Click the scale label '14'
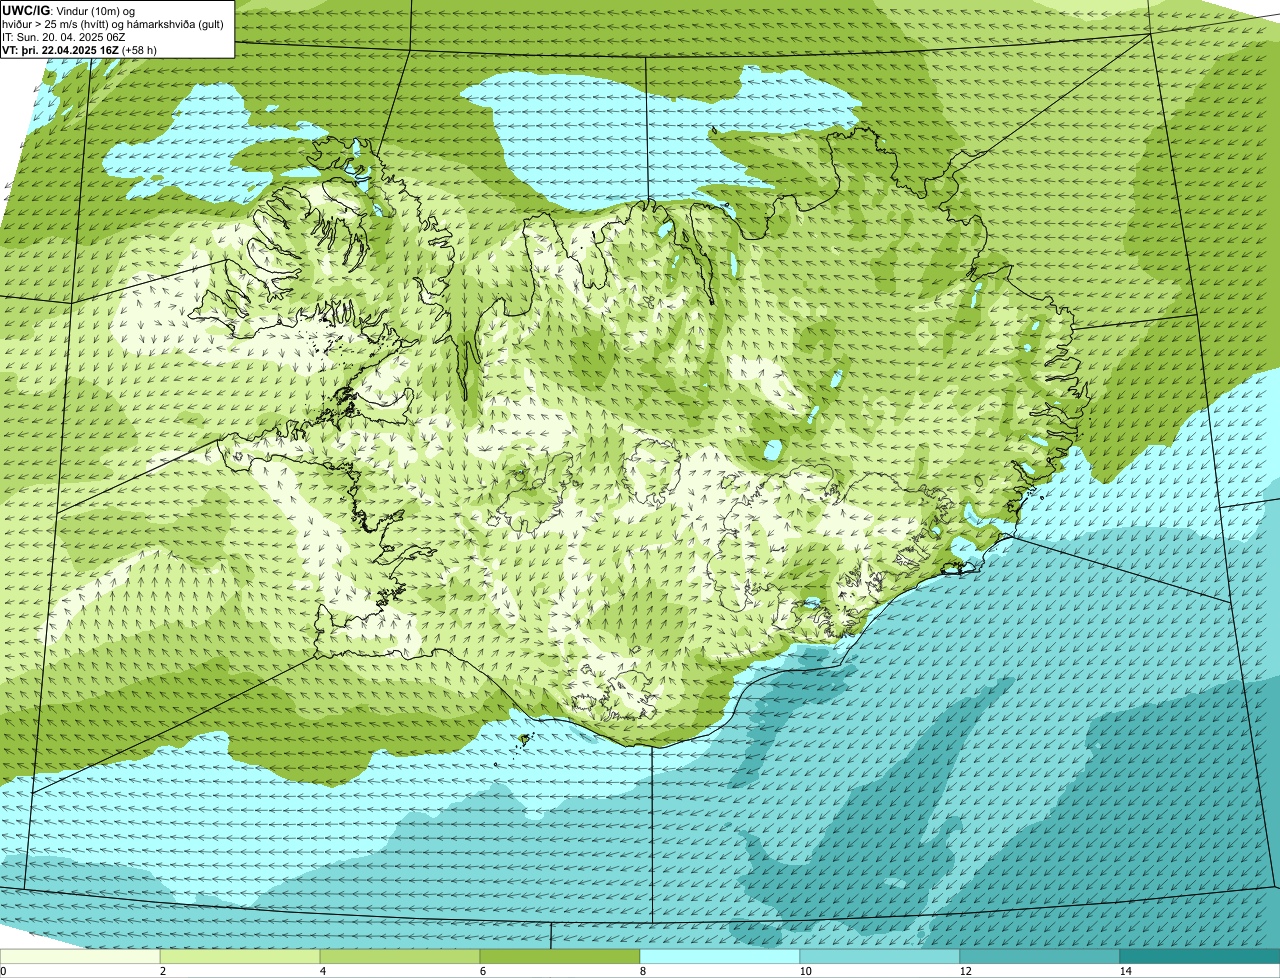This screenshot has height=978, width=1280. coord(1125,971)
